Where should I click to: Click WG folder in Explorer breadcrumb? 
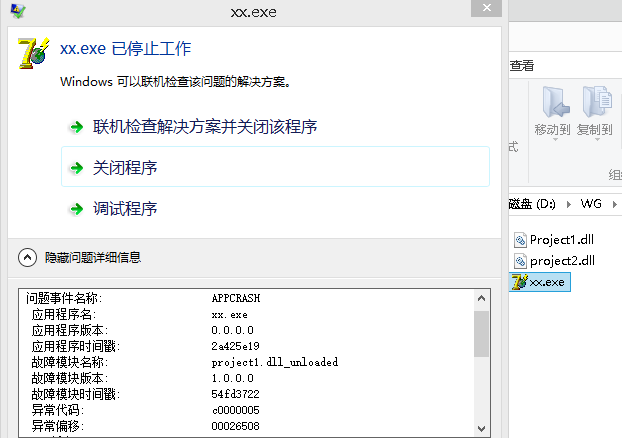pyautogui.click(x=591, y=204)
